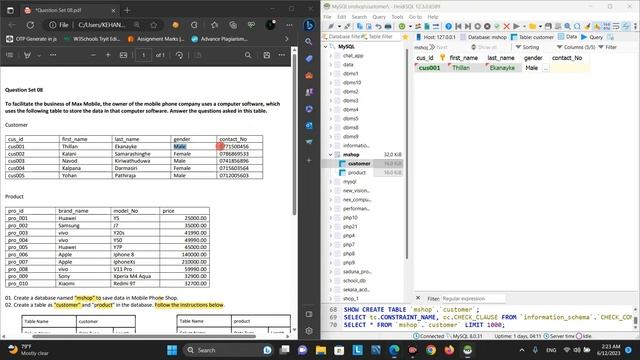Open the Columns (5/5) dropdown
640x360 pixels.
pyautogui.click(x=576, y=47)
